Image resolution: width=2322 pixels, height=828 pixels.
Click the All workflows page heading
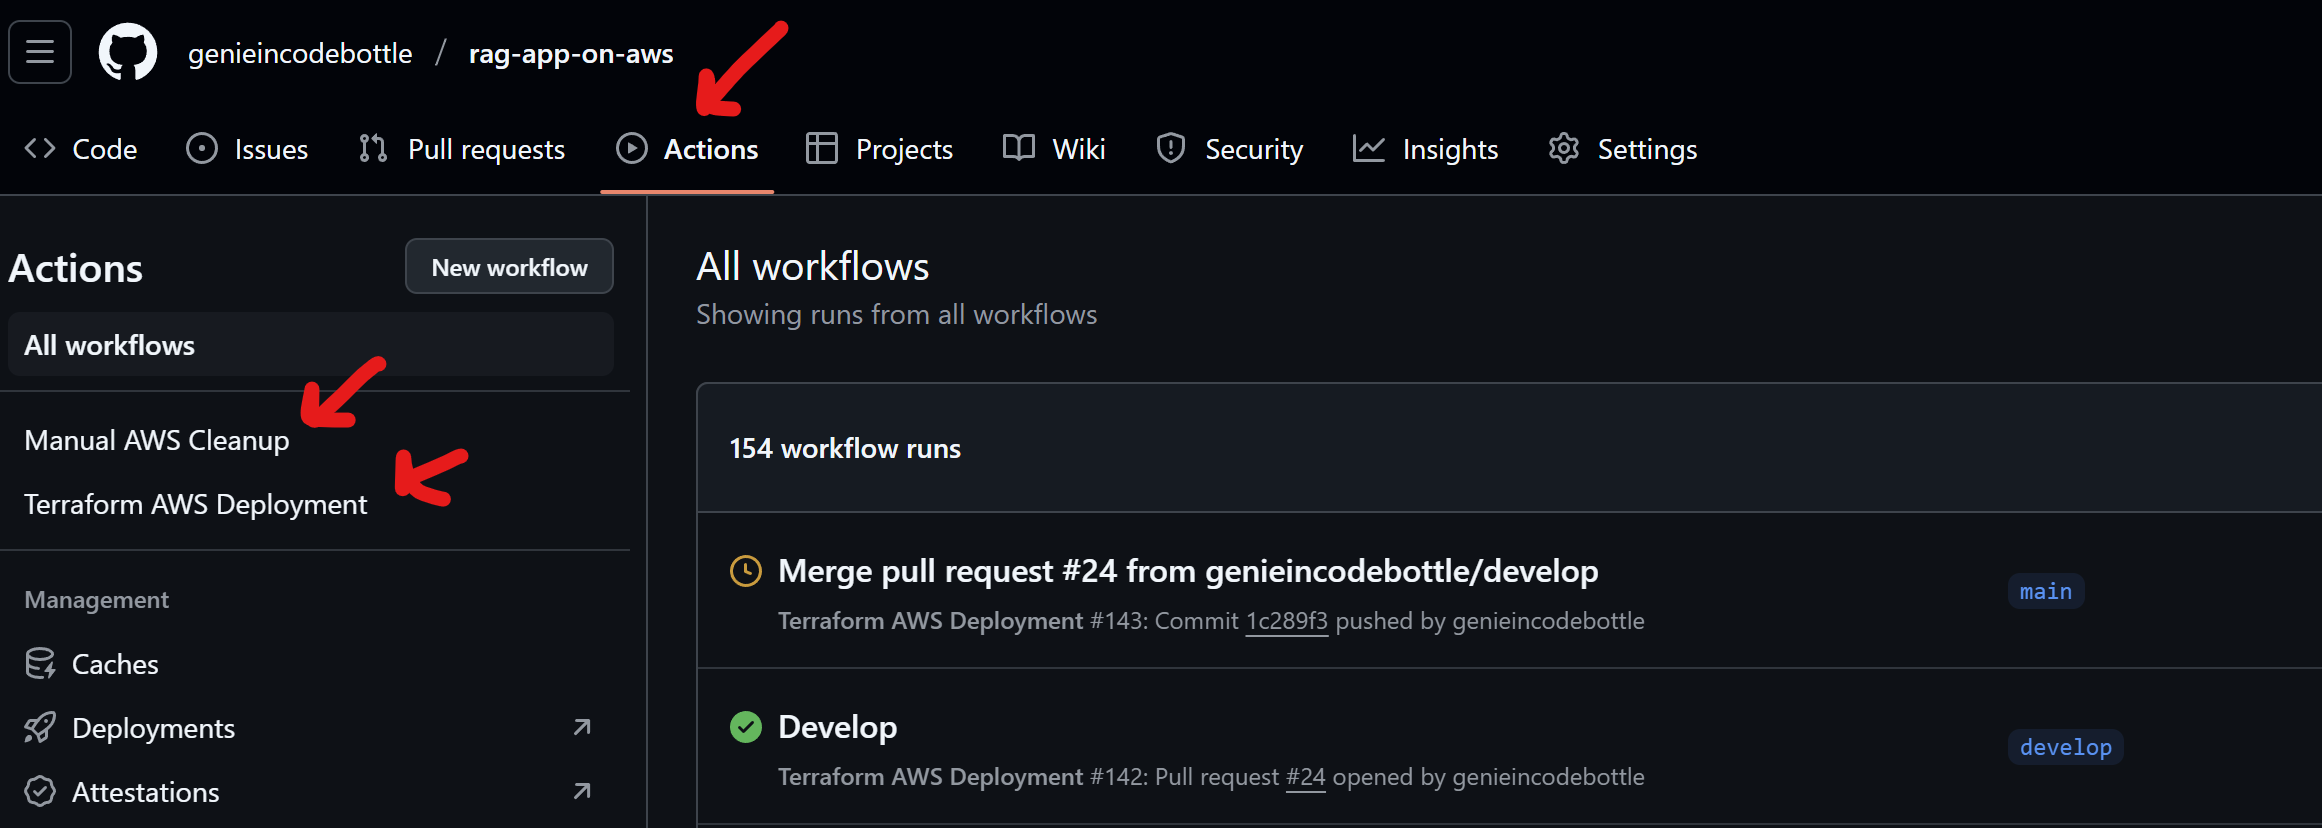[x=813, y=266]
